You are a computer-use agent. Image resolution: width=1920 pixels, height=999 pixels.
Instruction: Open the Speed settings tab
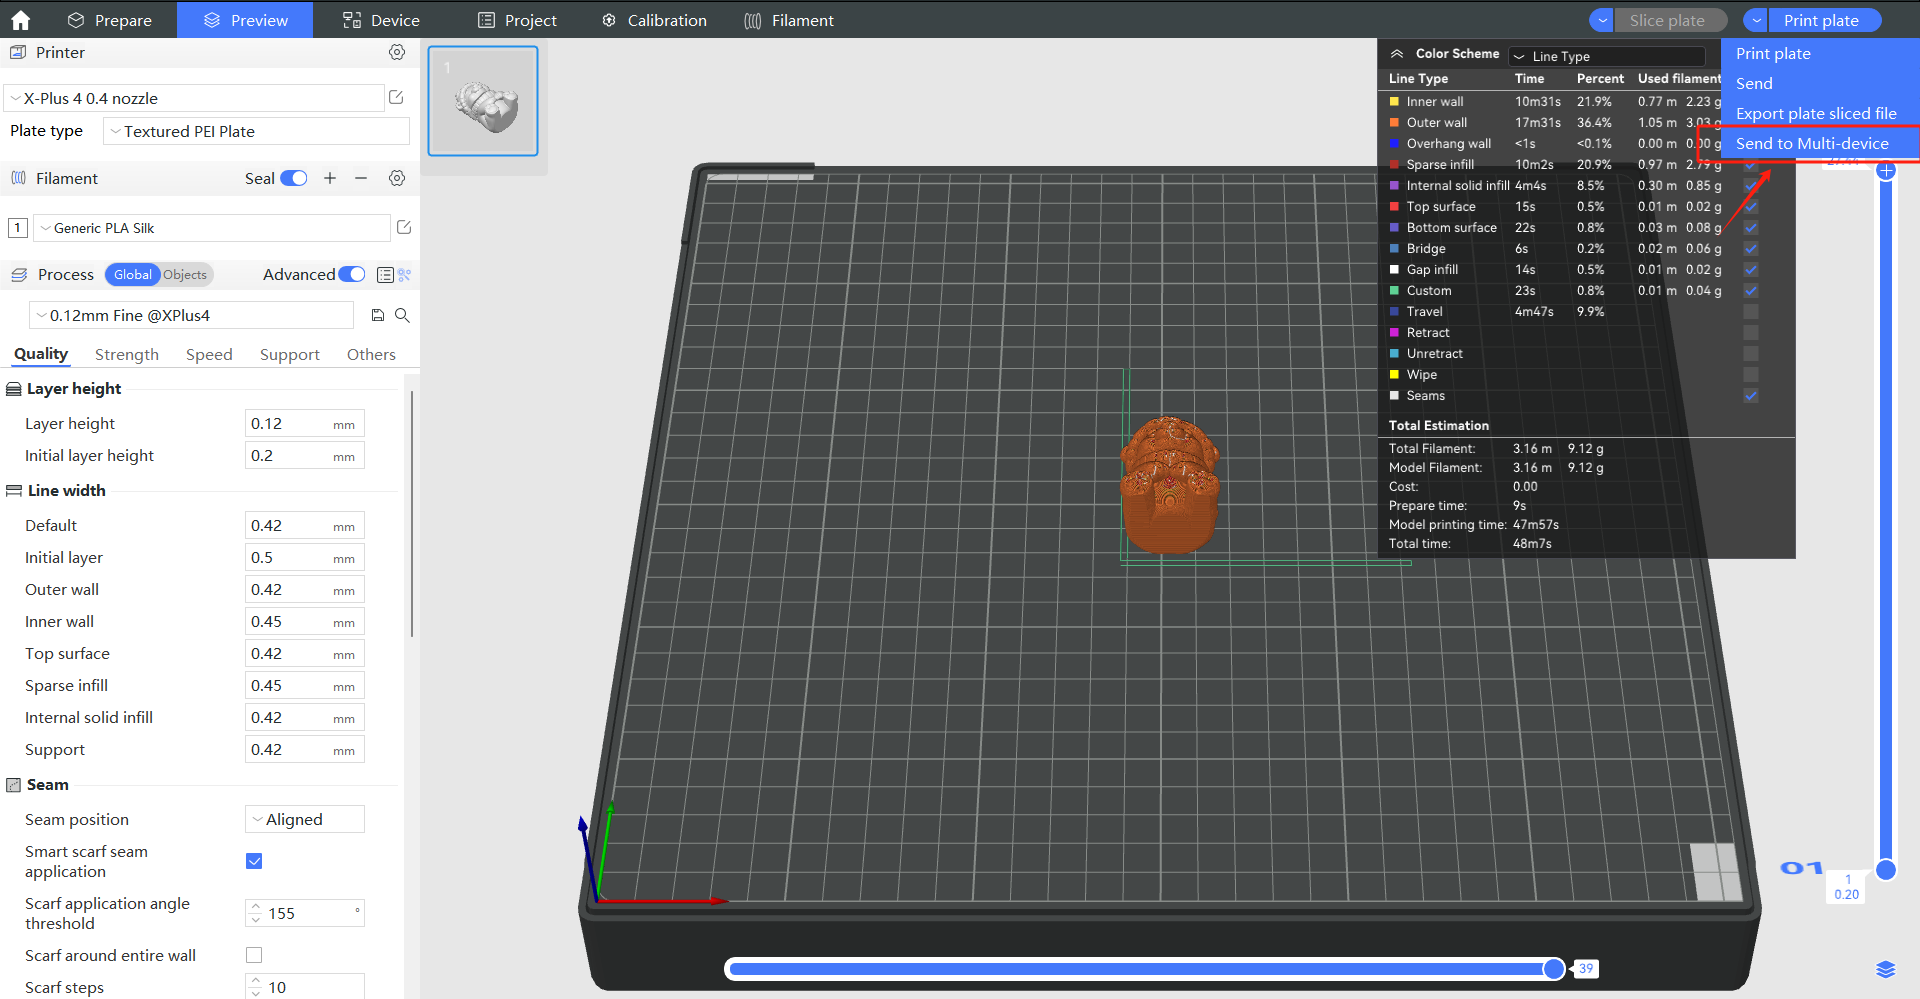click(209, 354)
